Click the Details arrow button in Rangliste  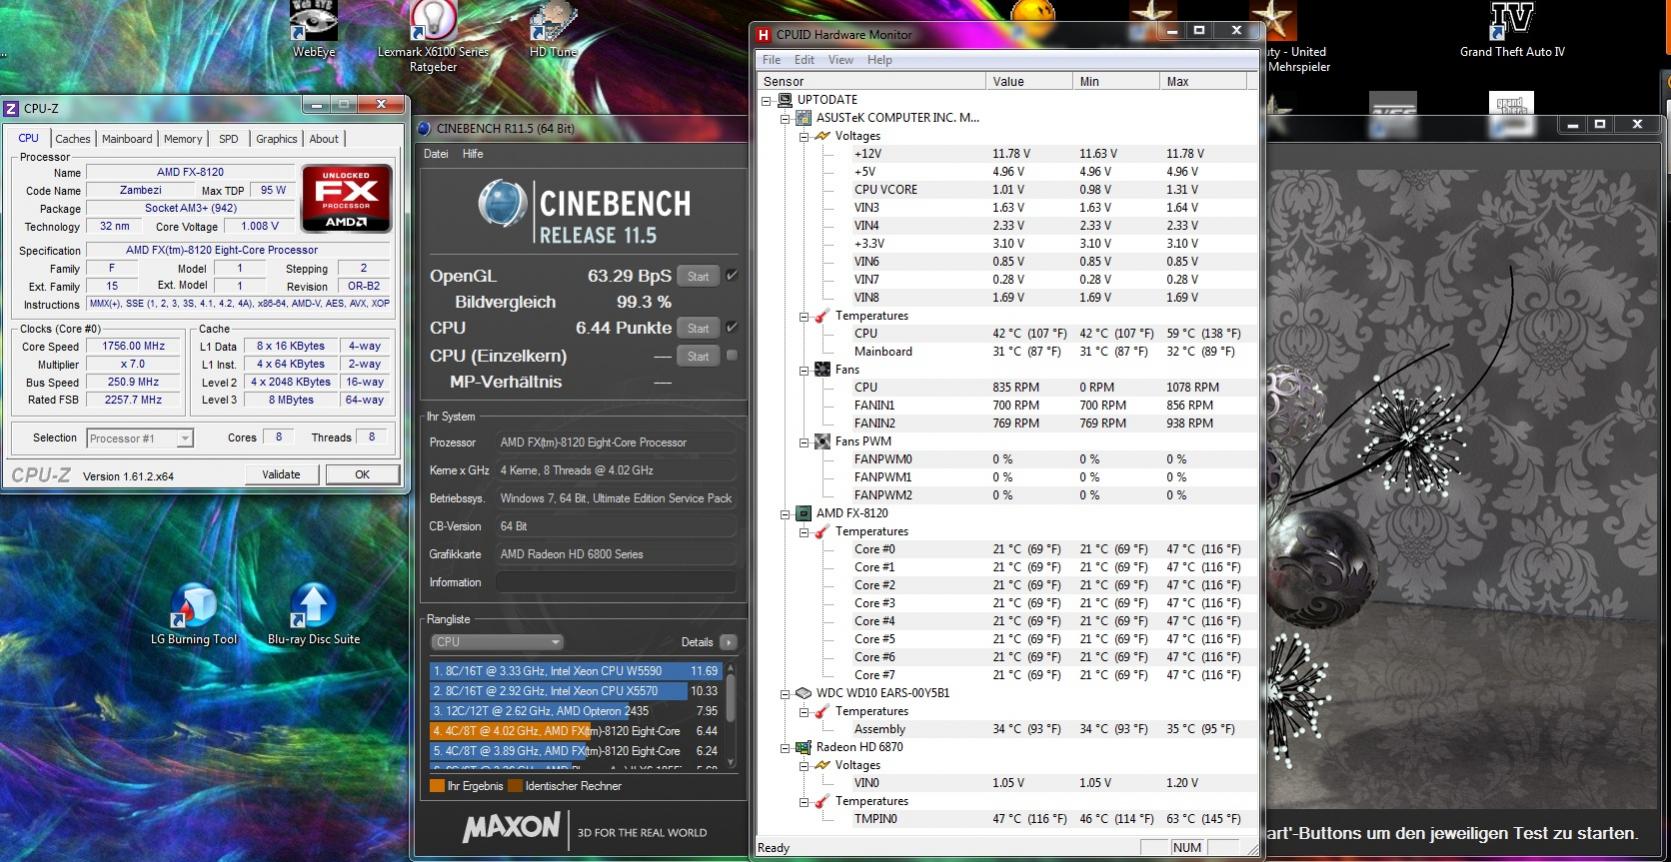pyautogui.click(x=728, y=642)
